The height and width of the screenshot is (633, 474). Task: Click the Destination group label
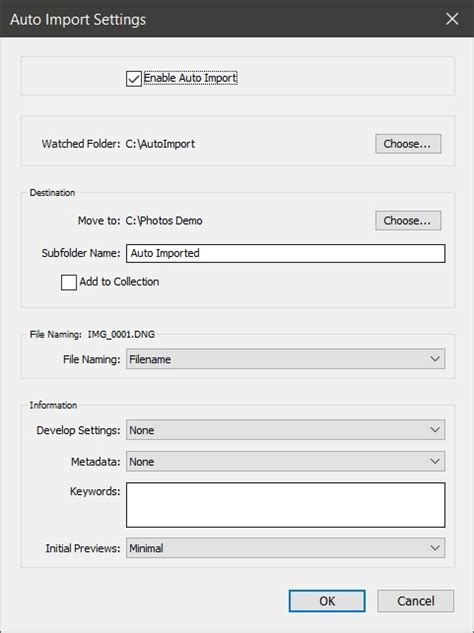pos(52,193)
